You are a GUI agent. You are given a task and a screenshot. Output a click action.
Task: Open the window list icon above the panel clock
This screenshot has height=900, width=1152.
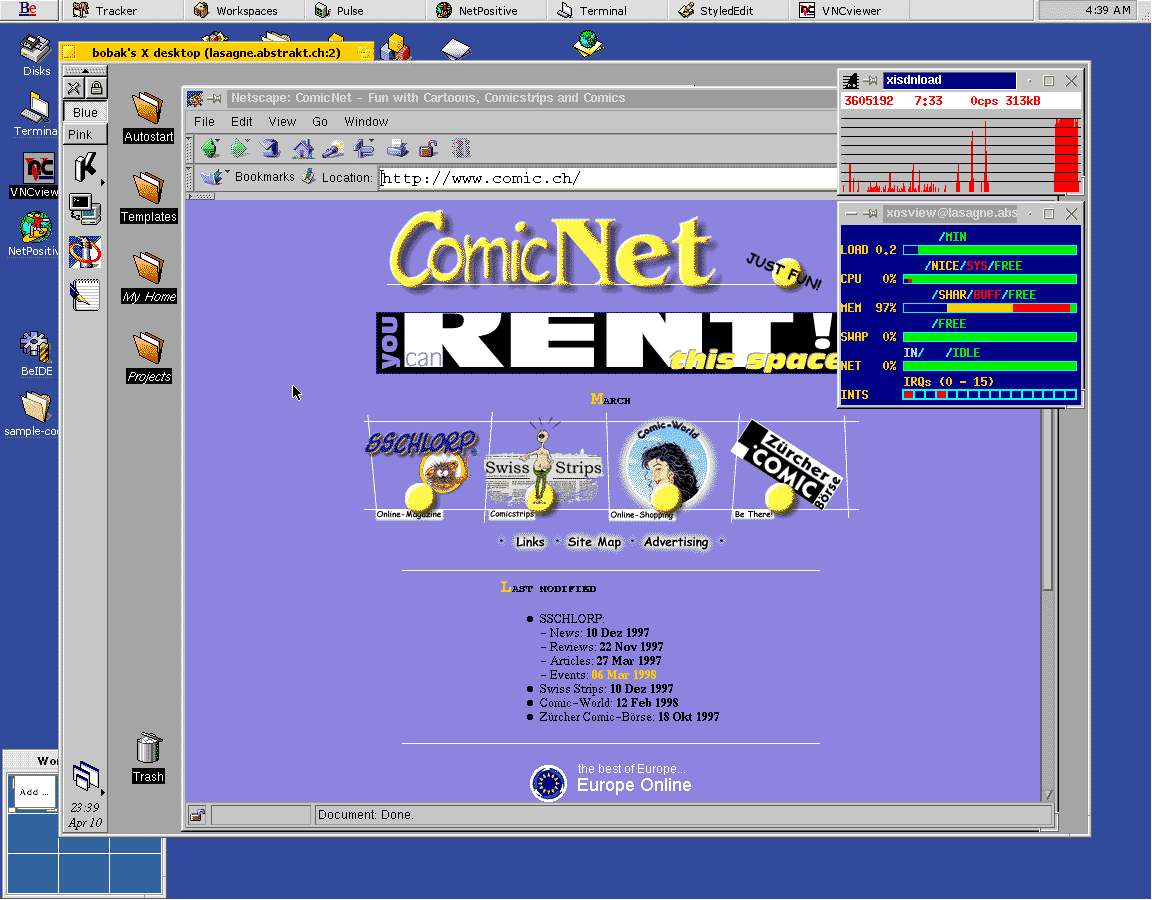click(86, 777)
